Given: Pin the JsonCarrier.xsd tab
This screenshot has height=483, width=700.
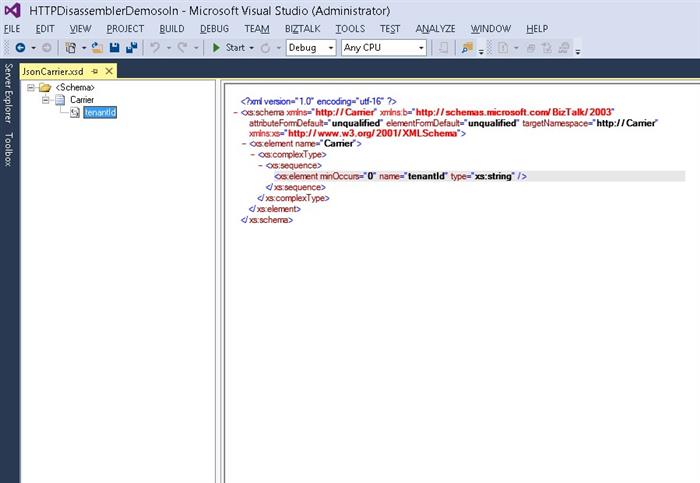Looking at the screenshot, I should 95,71.
